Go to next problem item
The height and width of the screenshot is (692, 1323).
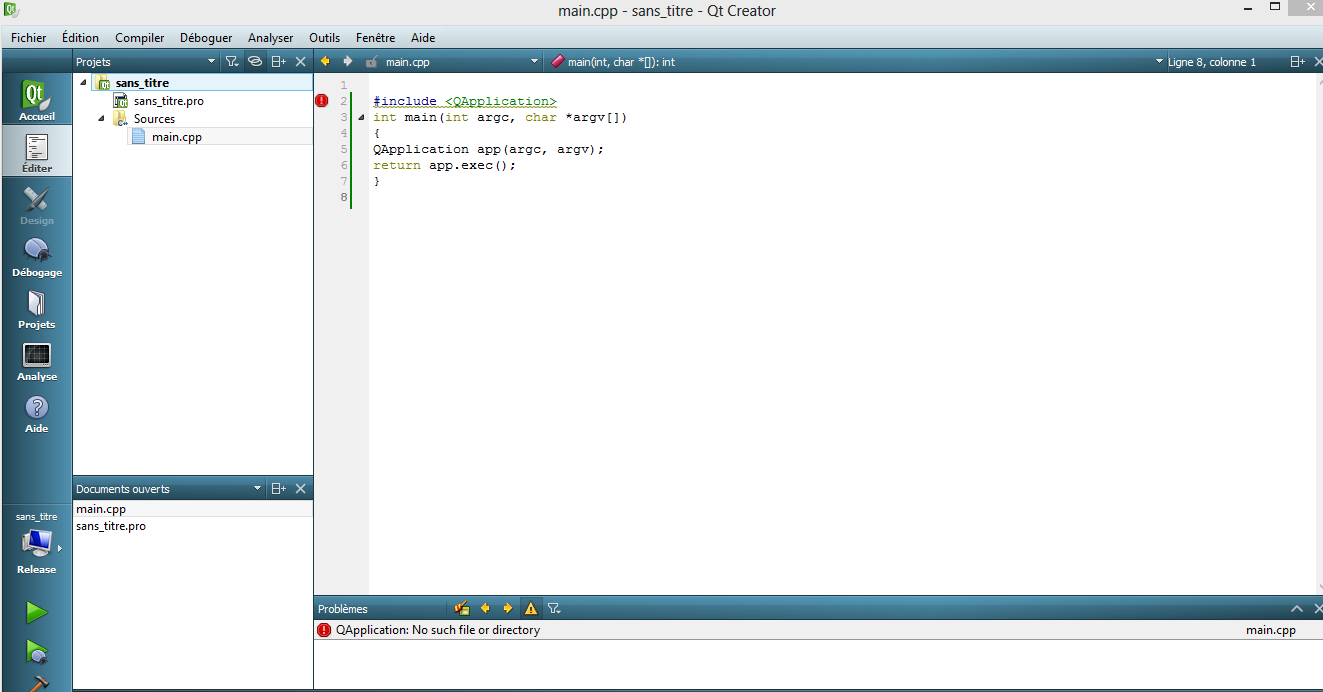tap(507, 608)
